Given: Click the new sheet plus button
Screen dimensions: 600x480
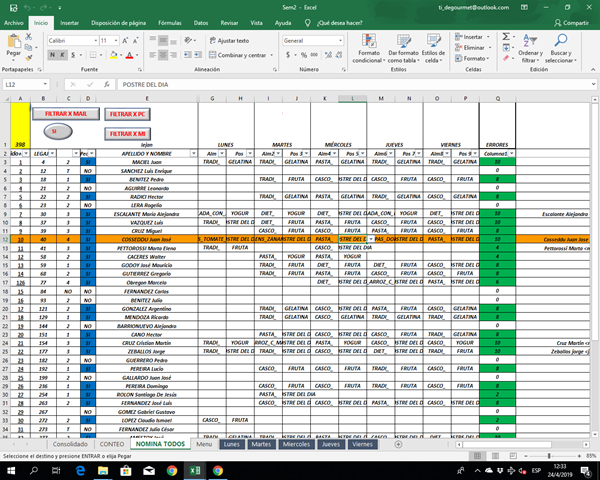Looking at the screenshot, I should 398,444.
